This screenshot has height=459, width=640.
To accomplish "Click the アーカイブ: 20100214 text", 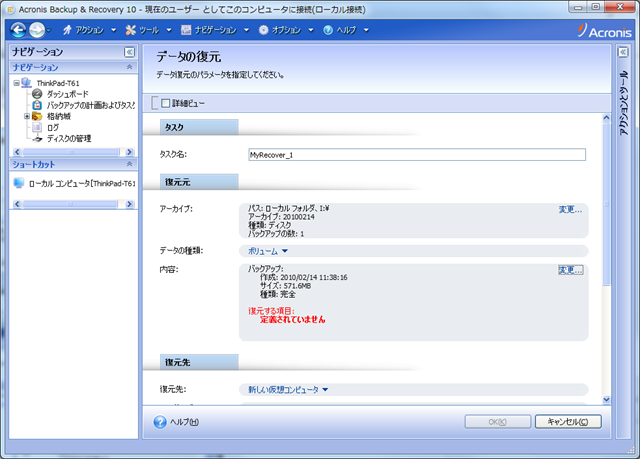I will pos(281,217).
